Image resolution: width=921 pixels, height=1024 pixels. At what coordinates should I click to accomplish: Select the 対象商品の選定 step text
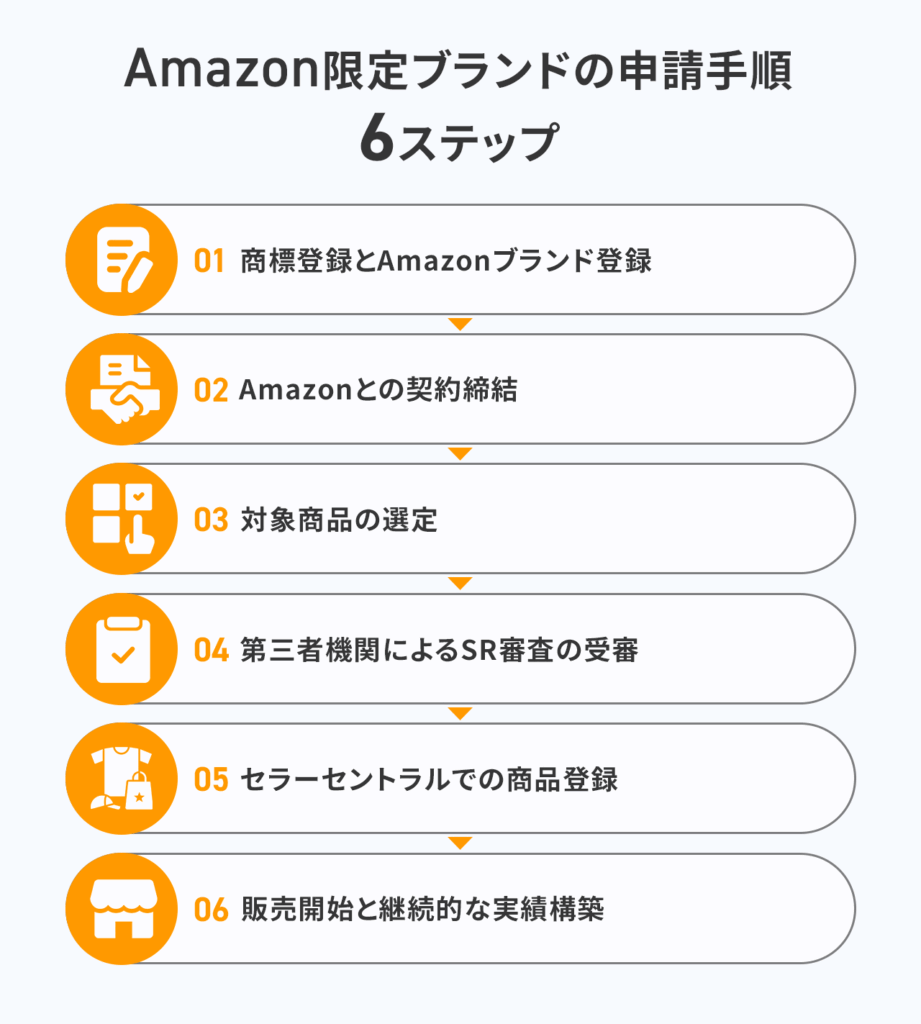coord(339,520)
